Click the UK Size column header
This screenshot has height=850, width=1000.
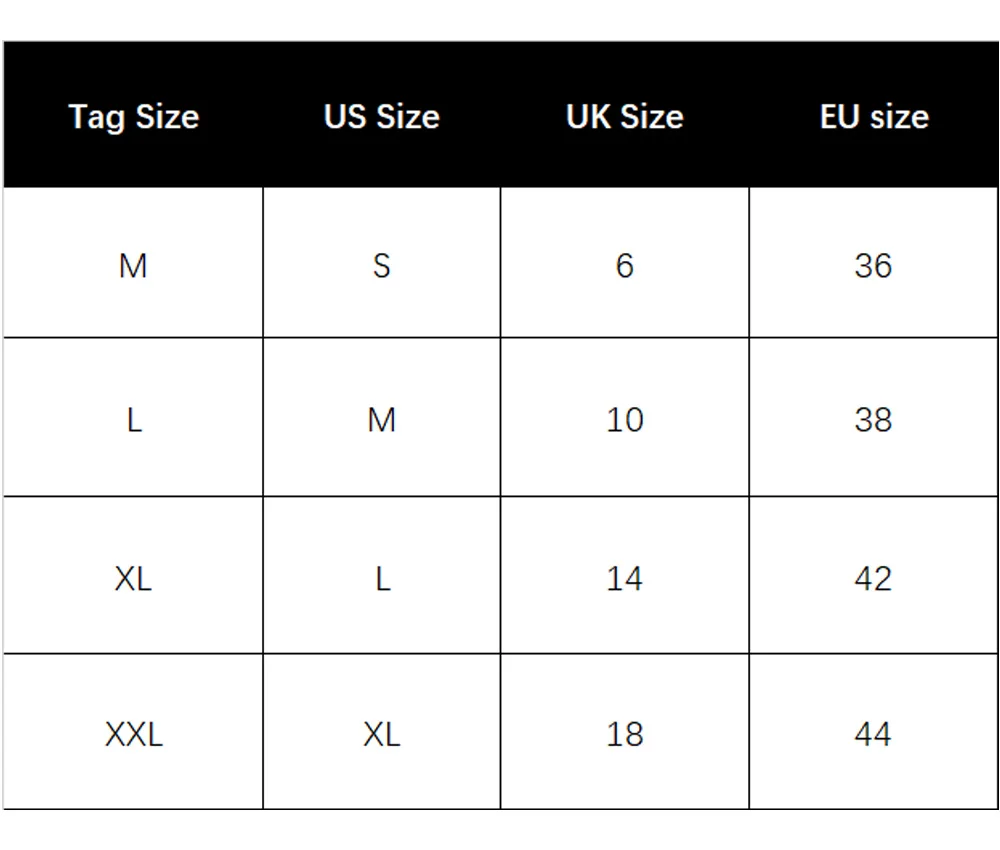(624, 115)
